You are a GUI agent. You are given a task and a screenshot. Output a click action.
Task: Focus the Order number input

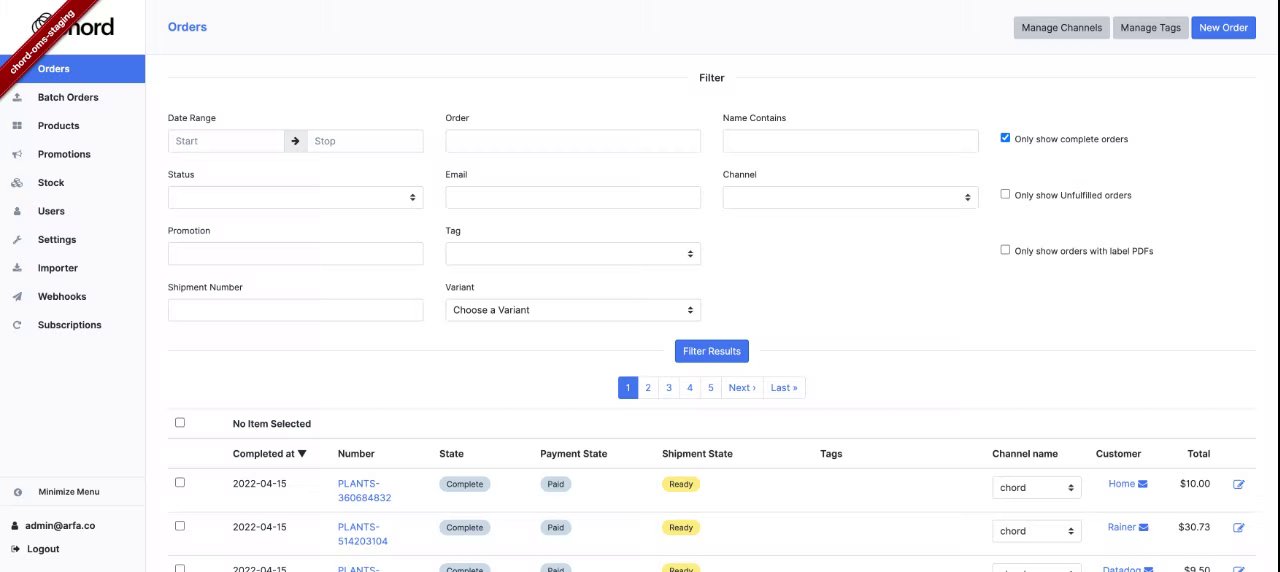click(573, 141)
